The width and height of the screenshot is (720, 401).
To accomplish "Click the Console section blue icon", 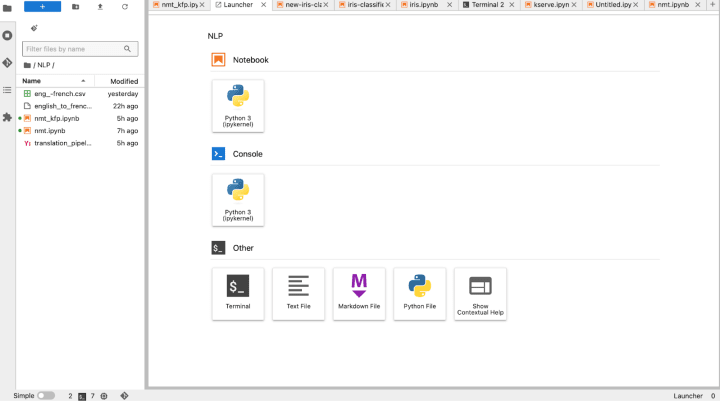I will [x=218, y=154].
